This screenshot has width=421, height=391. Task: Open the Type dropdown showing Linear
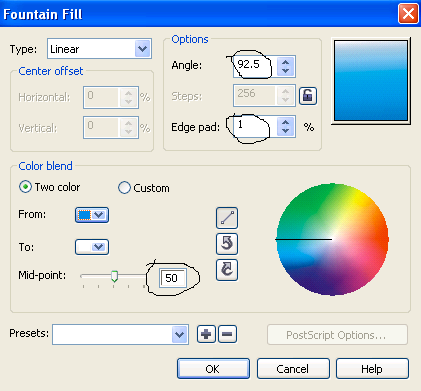99,49
